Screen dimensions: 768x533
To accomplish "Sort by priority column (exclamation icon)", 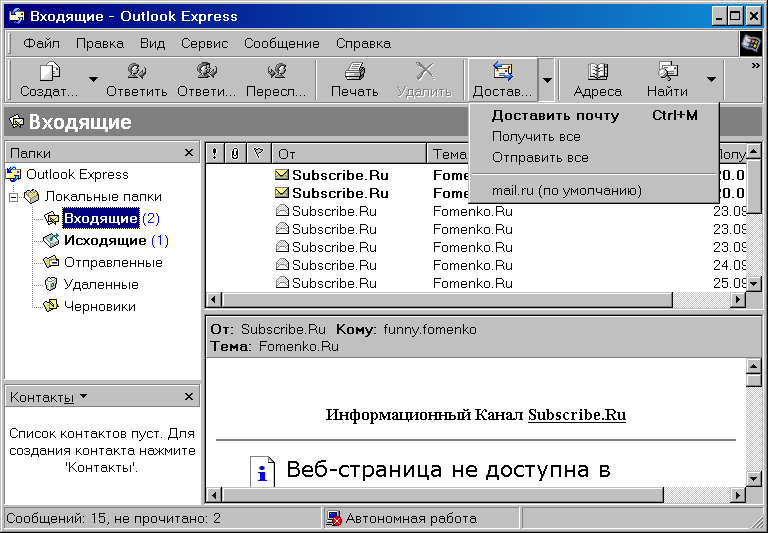I will [x=215, y=154].
